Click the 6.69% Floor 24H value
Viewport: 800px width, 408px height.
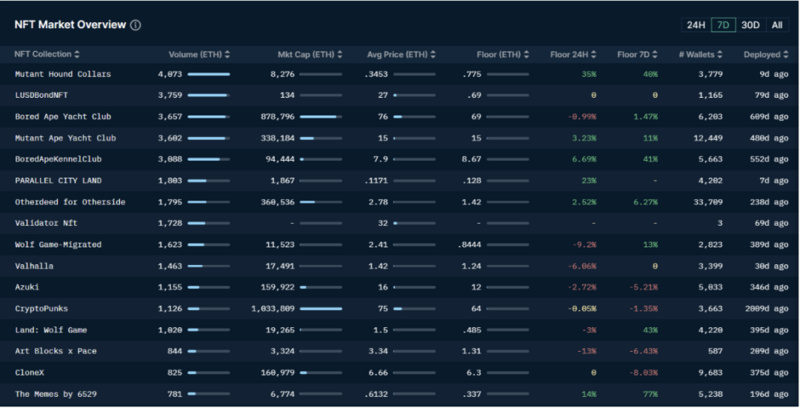[x=584, y=159]
